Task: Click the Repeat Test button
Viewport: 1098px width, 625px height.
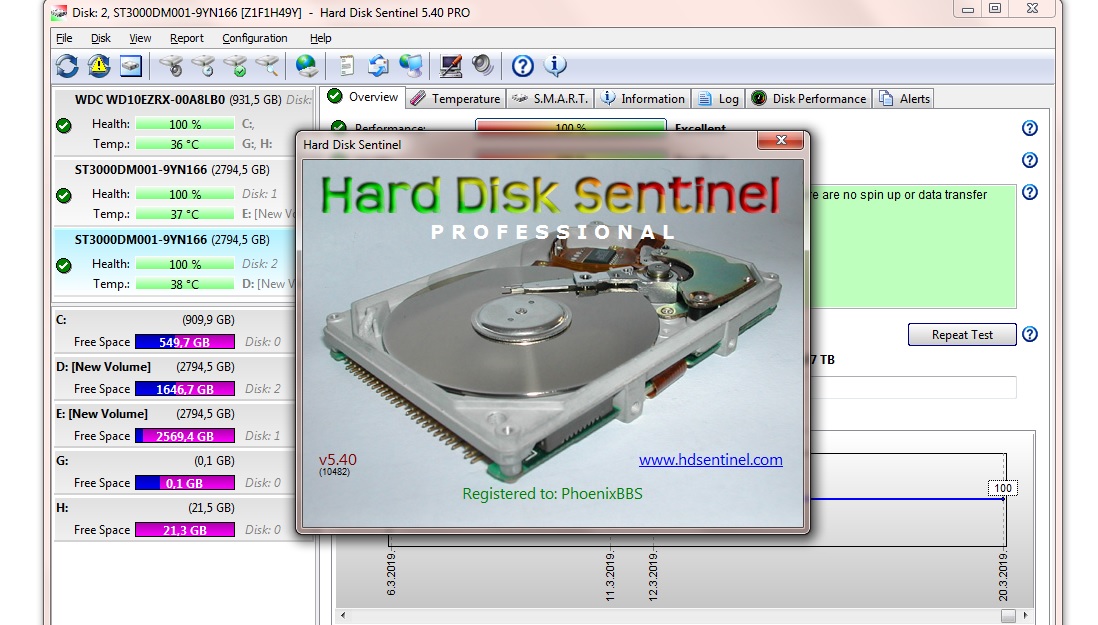Action: [961, 334]
